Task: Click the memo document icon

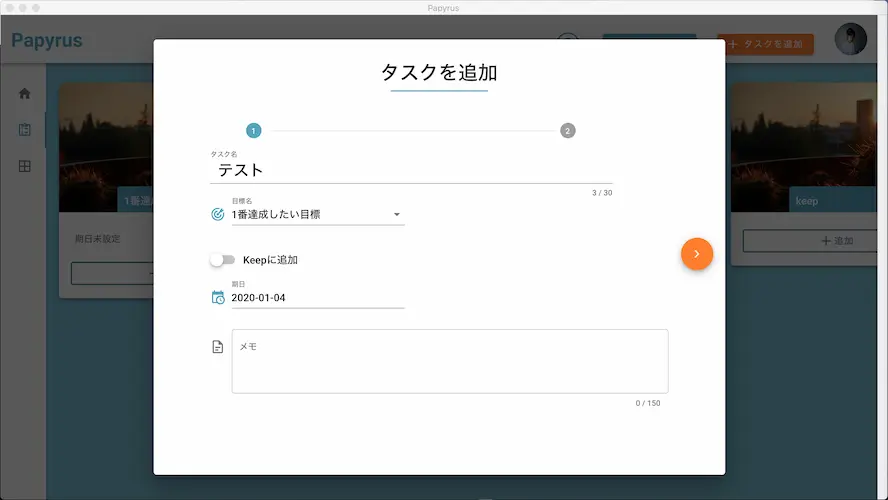Action: click(217, 347)
